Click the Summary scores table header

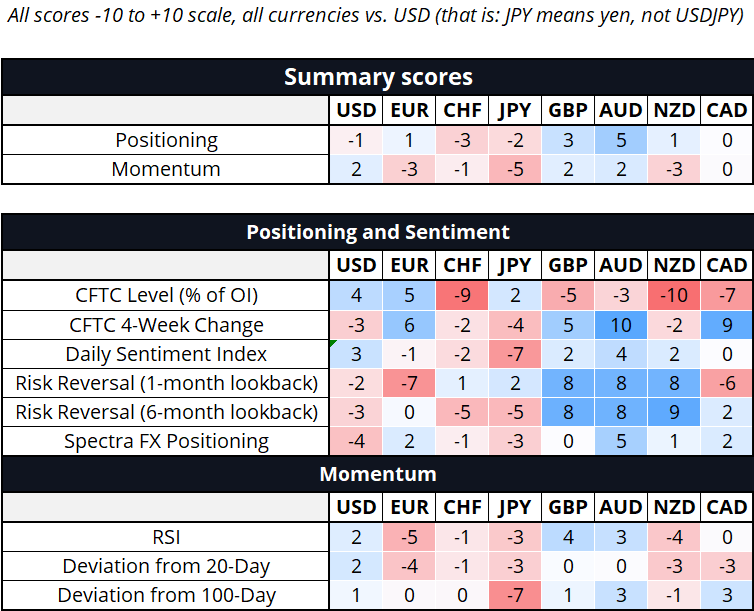coord(377,77)
